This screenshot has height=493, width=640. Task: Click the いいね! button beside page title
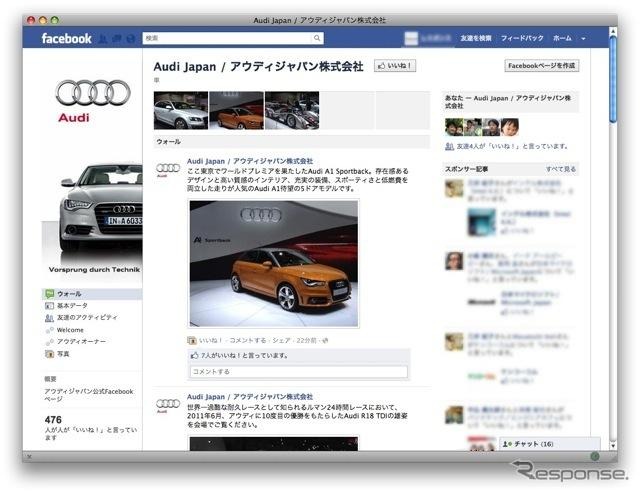tap(395, 66)
